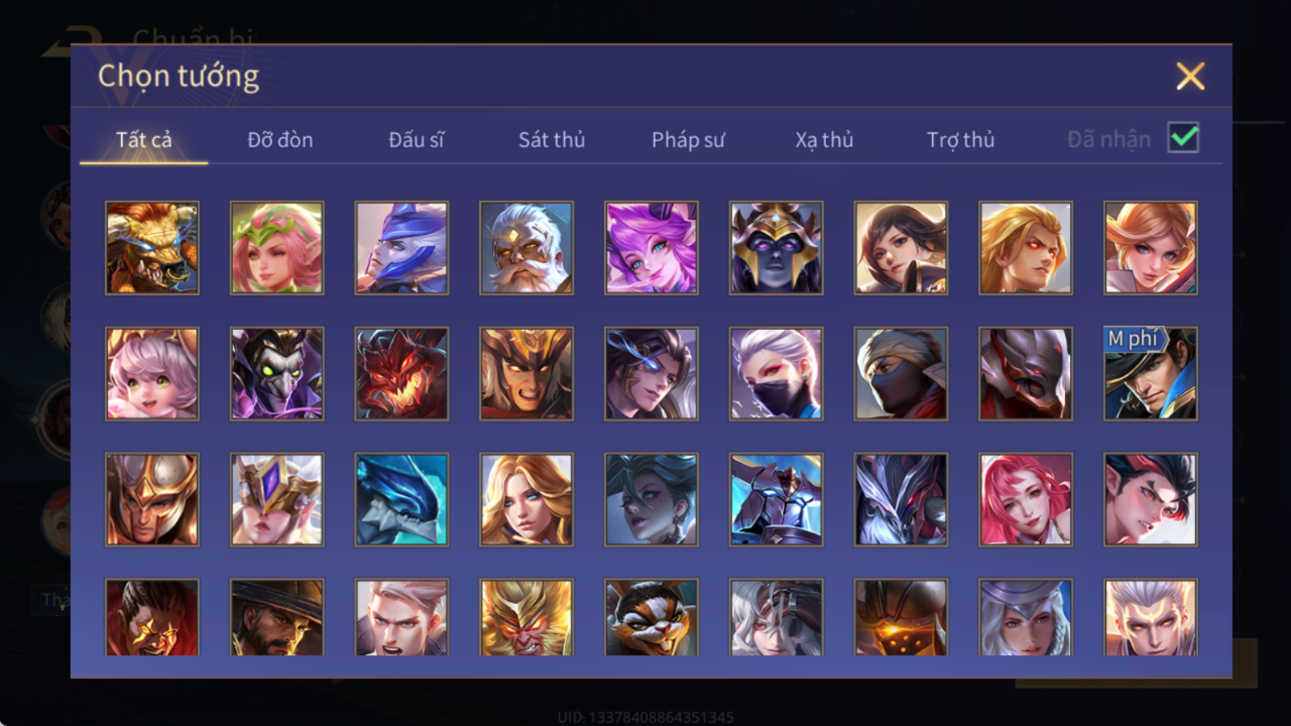Pick the green-eyed plague mask hero
The width and height of the screenshot is (1291, 726).
pyautogui.click(x=277, y=374)
